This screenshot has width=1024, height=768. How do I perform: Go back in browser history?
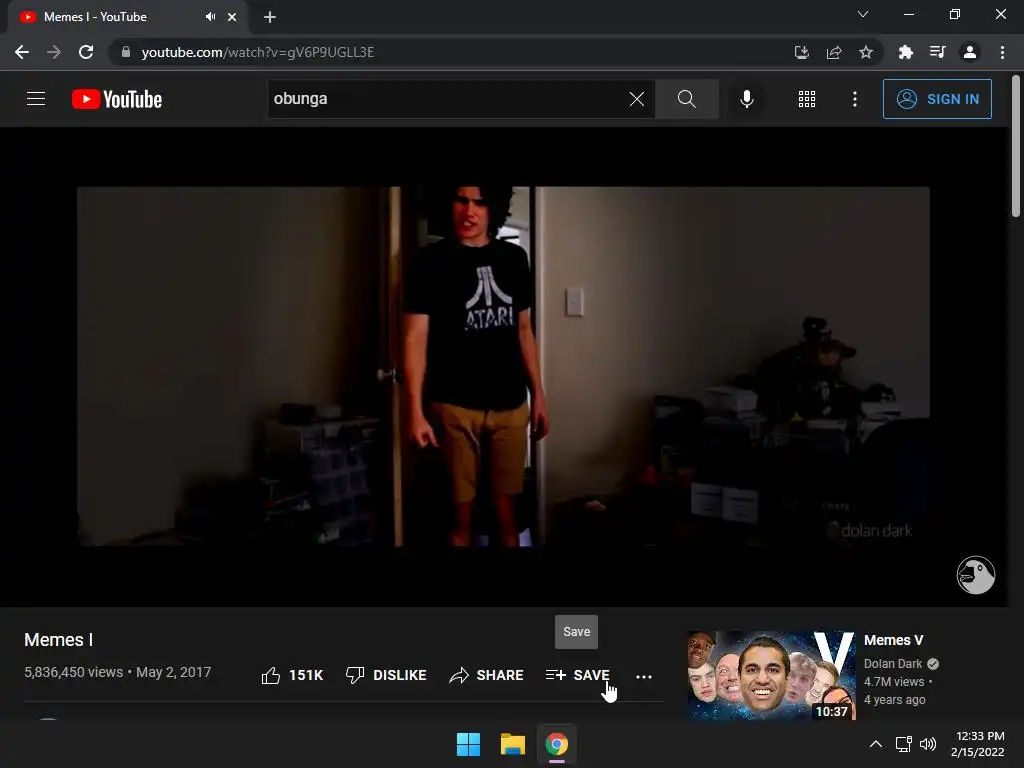[x=22, y=52]
